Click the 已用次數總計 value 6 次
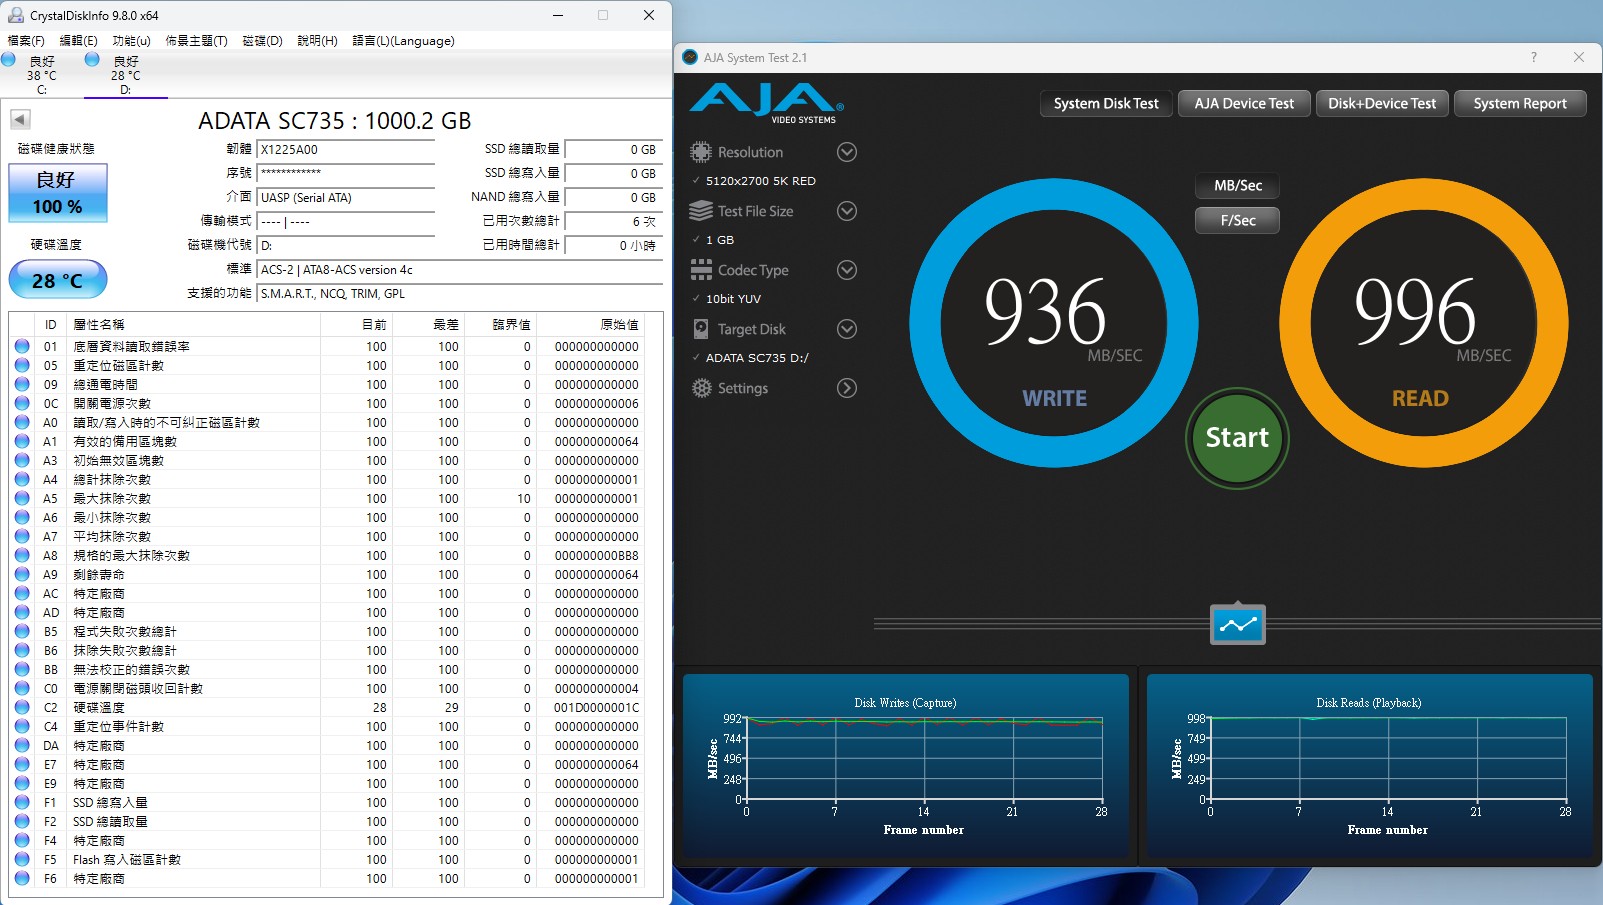 (614, 221)
